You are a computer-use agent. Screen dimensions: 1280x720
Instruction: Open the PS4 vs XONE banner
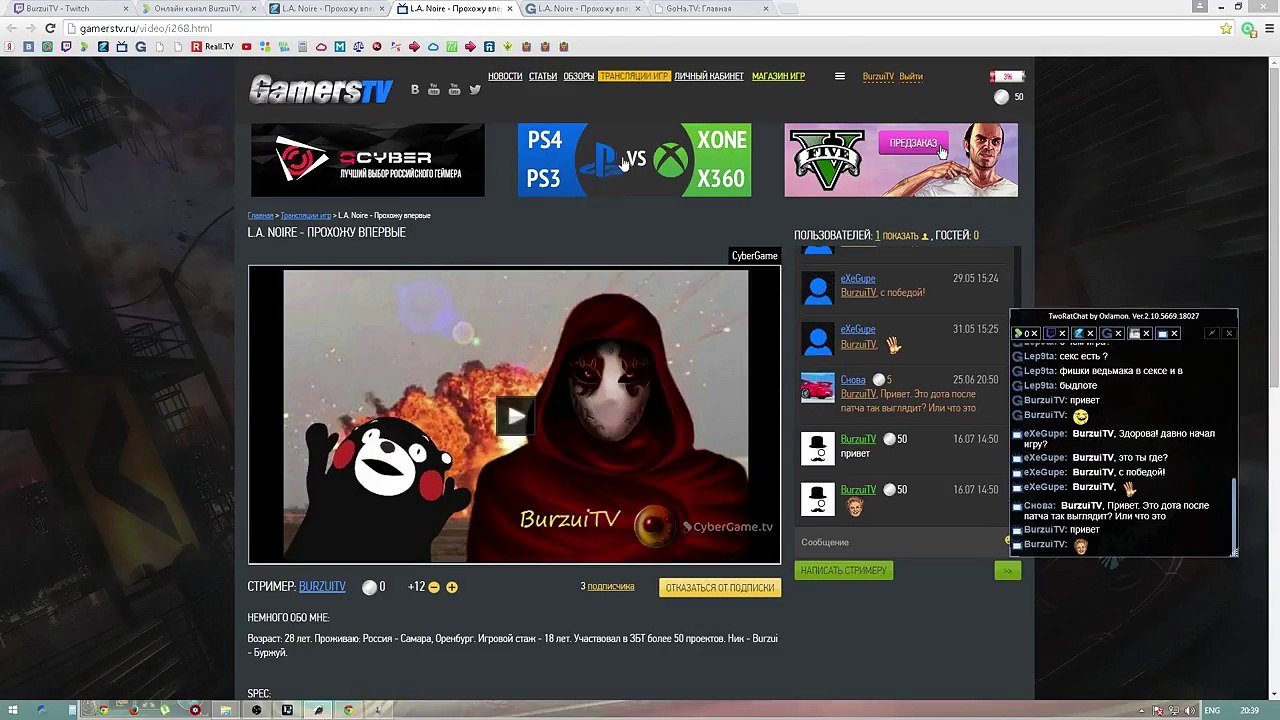point(634,160)
